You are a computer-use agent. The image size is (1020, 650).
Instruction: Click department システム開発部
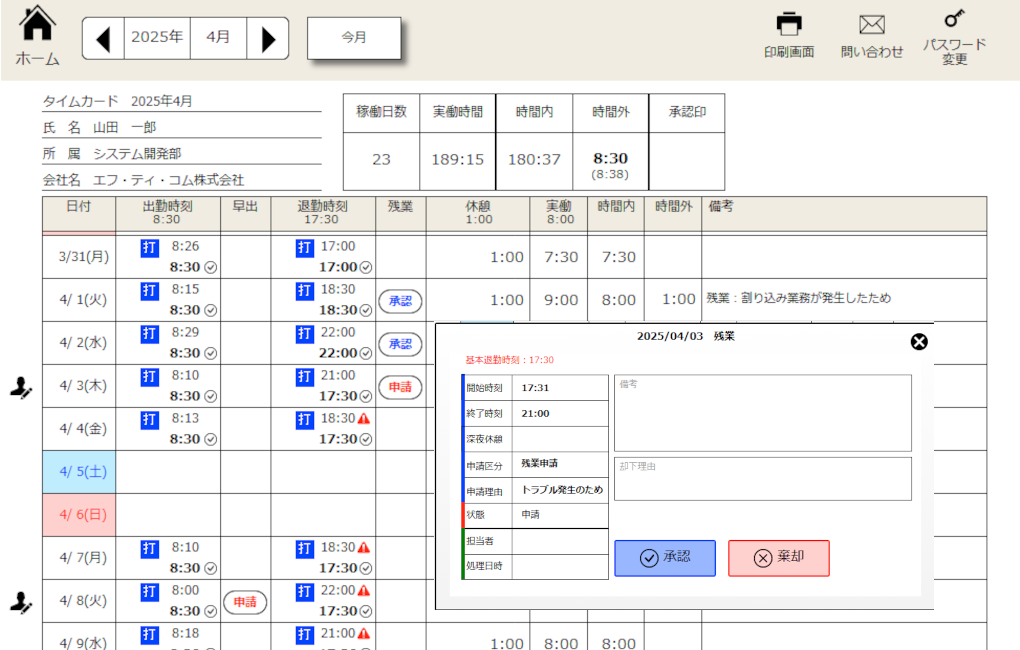coord(137,154)
